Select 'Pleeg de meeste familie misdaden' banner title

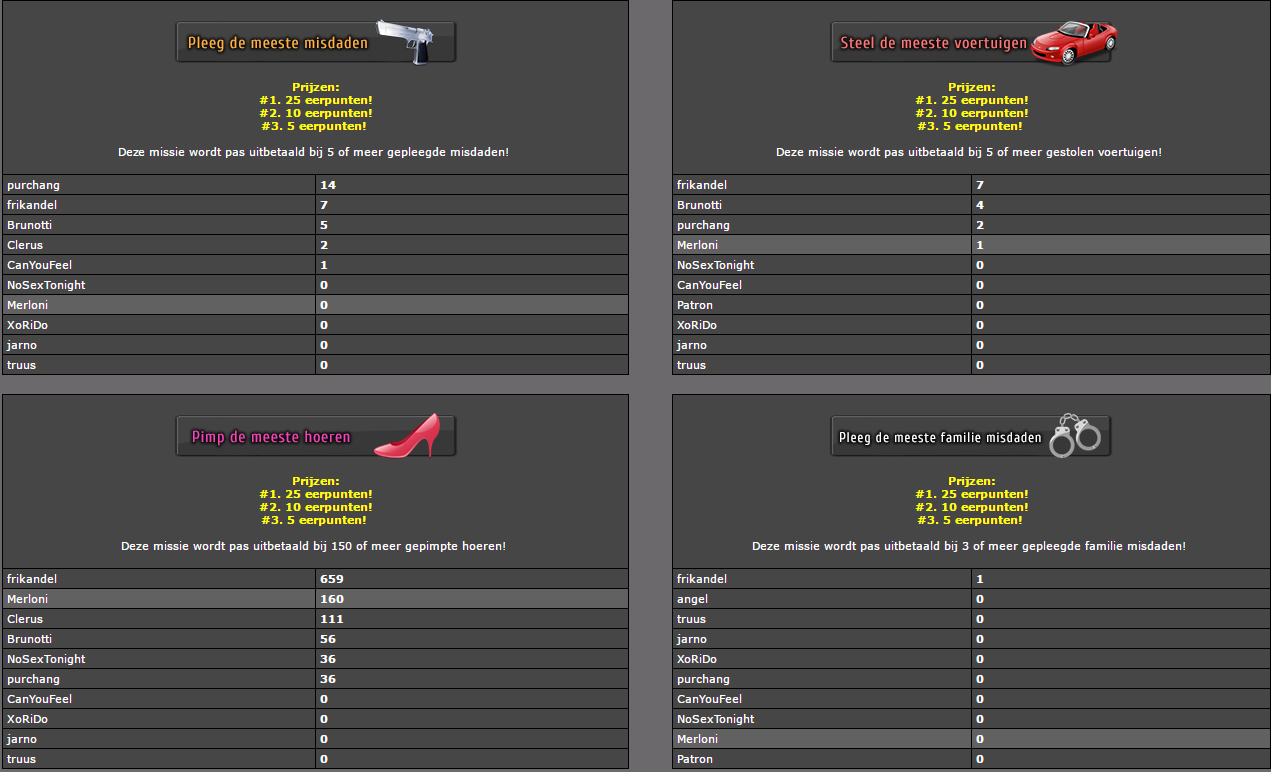(940, 437)
